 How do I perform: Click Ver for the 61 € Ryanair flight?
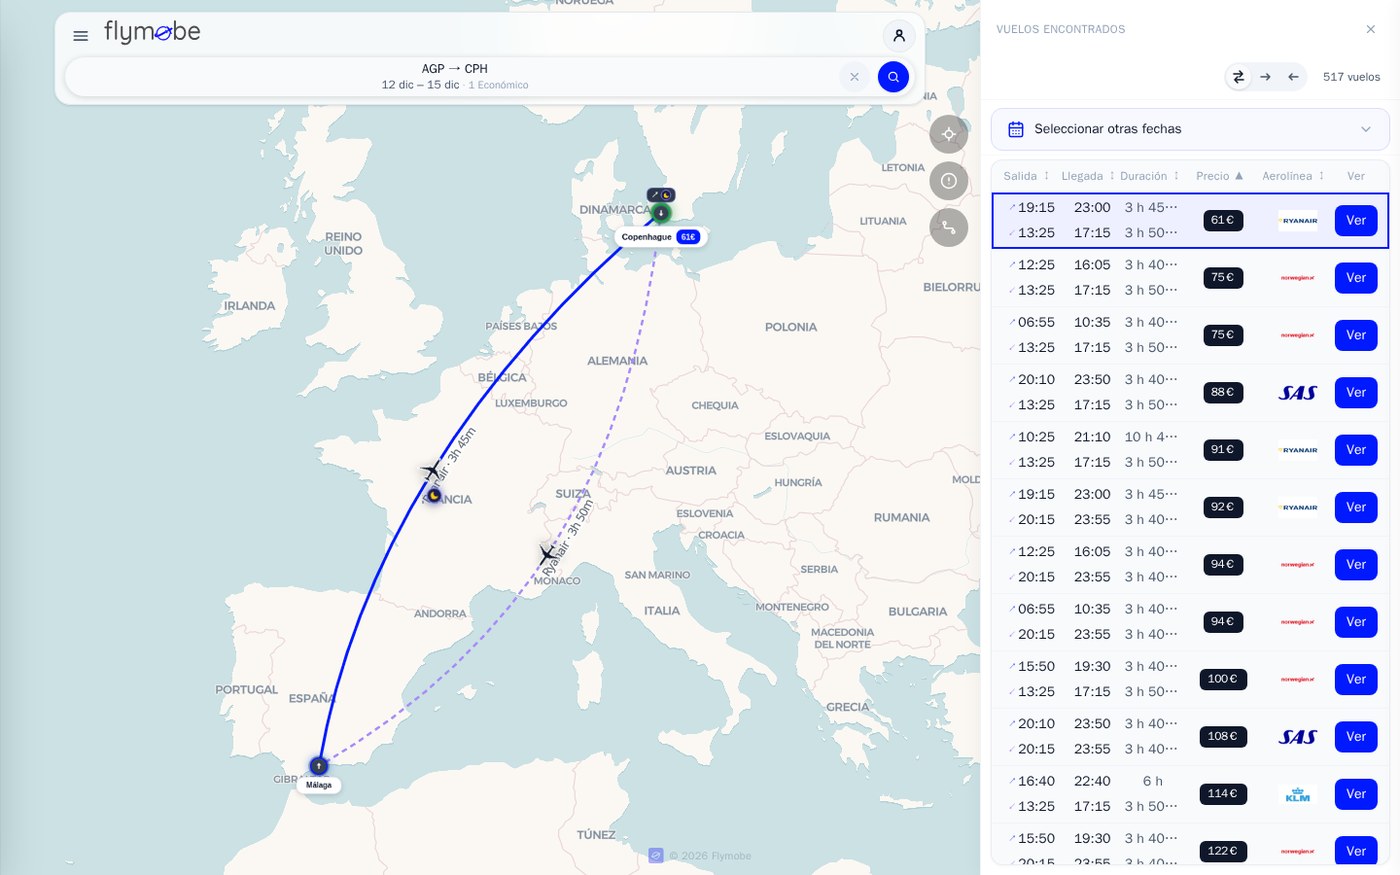[x=1356, y=221]
